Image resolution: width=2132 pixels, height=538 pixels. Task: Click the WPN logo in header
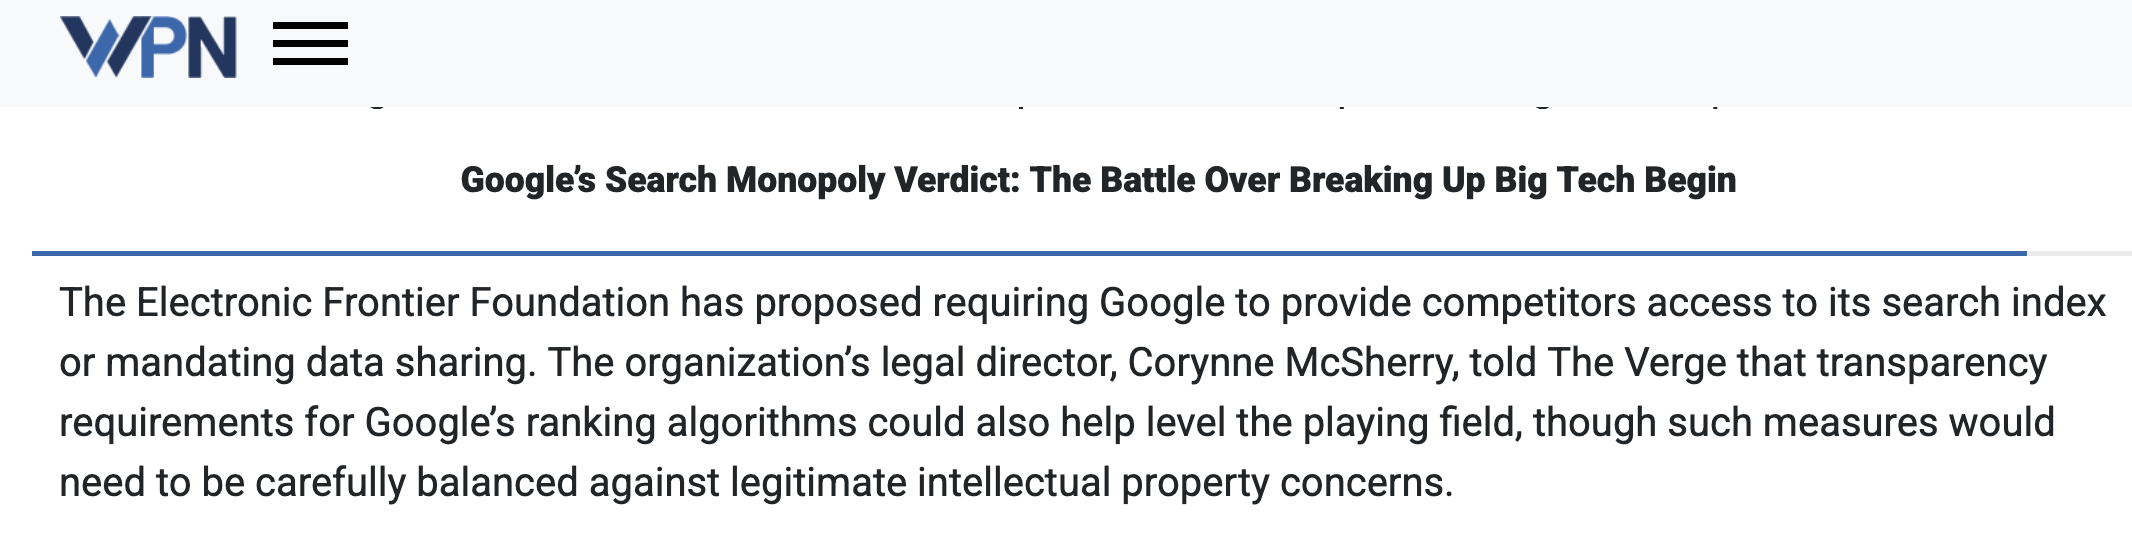coord(148,47)
